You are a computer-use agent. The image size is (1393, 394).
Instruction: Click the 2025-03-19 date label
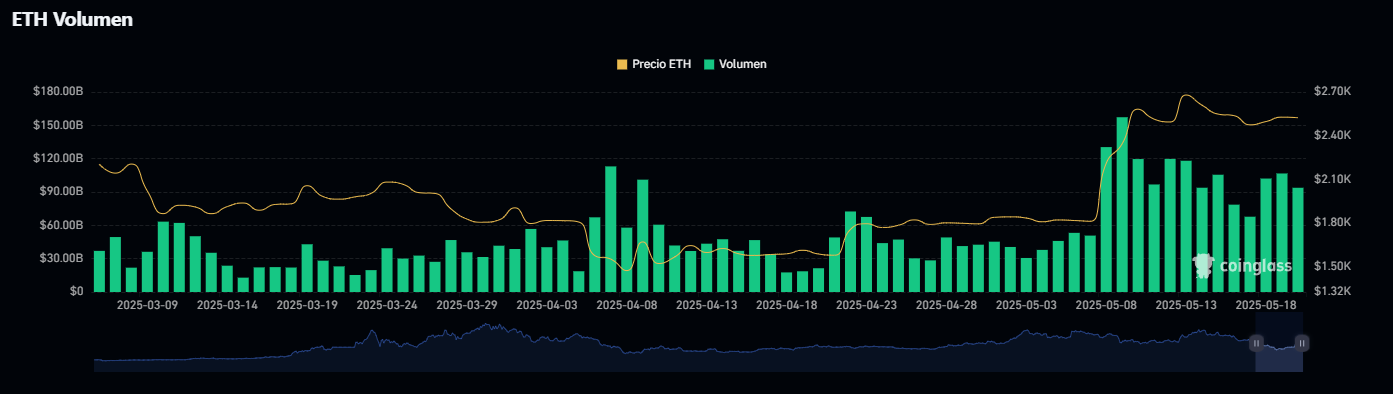click(307, 305)
